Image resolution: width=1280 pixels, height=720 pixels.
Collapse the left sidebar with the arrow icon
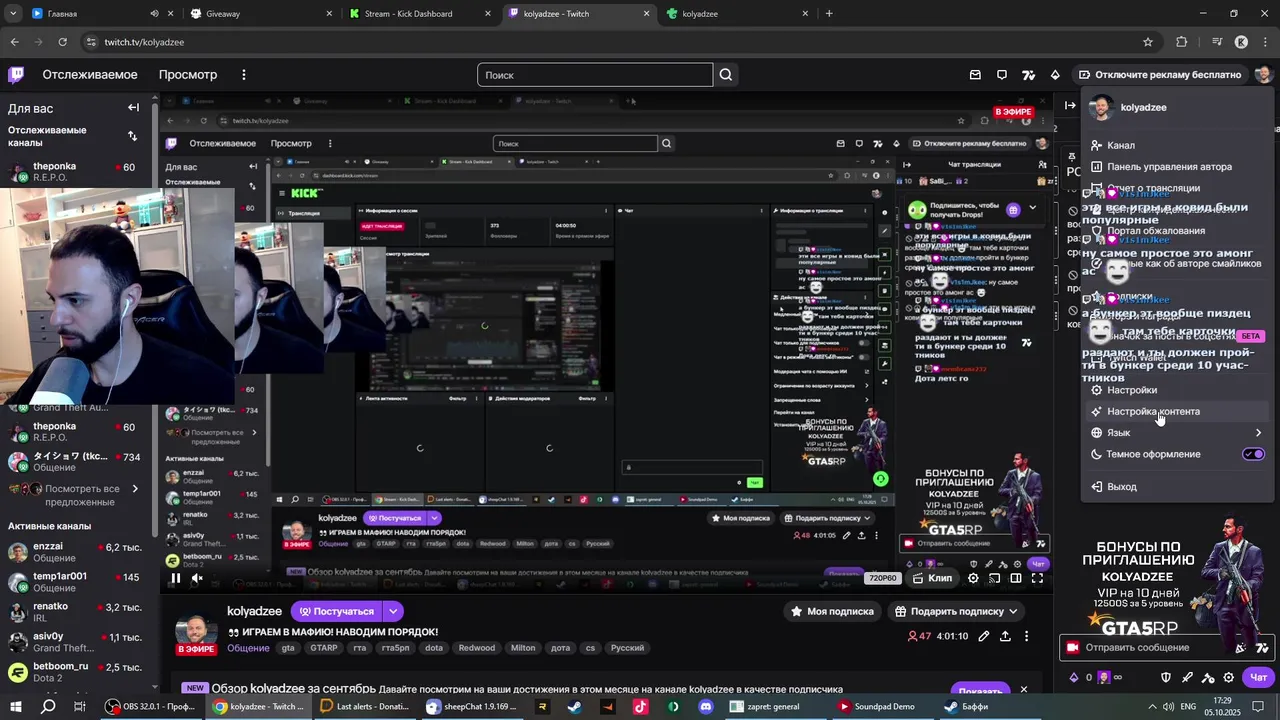[x=133, y=108]
